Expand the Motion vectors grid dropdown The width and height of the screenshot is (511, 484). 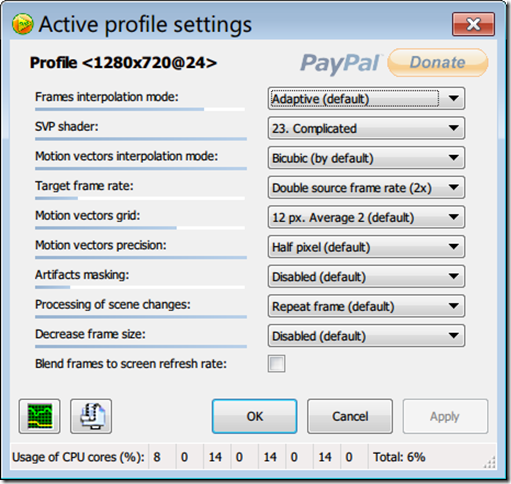tap(366, 217)
